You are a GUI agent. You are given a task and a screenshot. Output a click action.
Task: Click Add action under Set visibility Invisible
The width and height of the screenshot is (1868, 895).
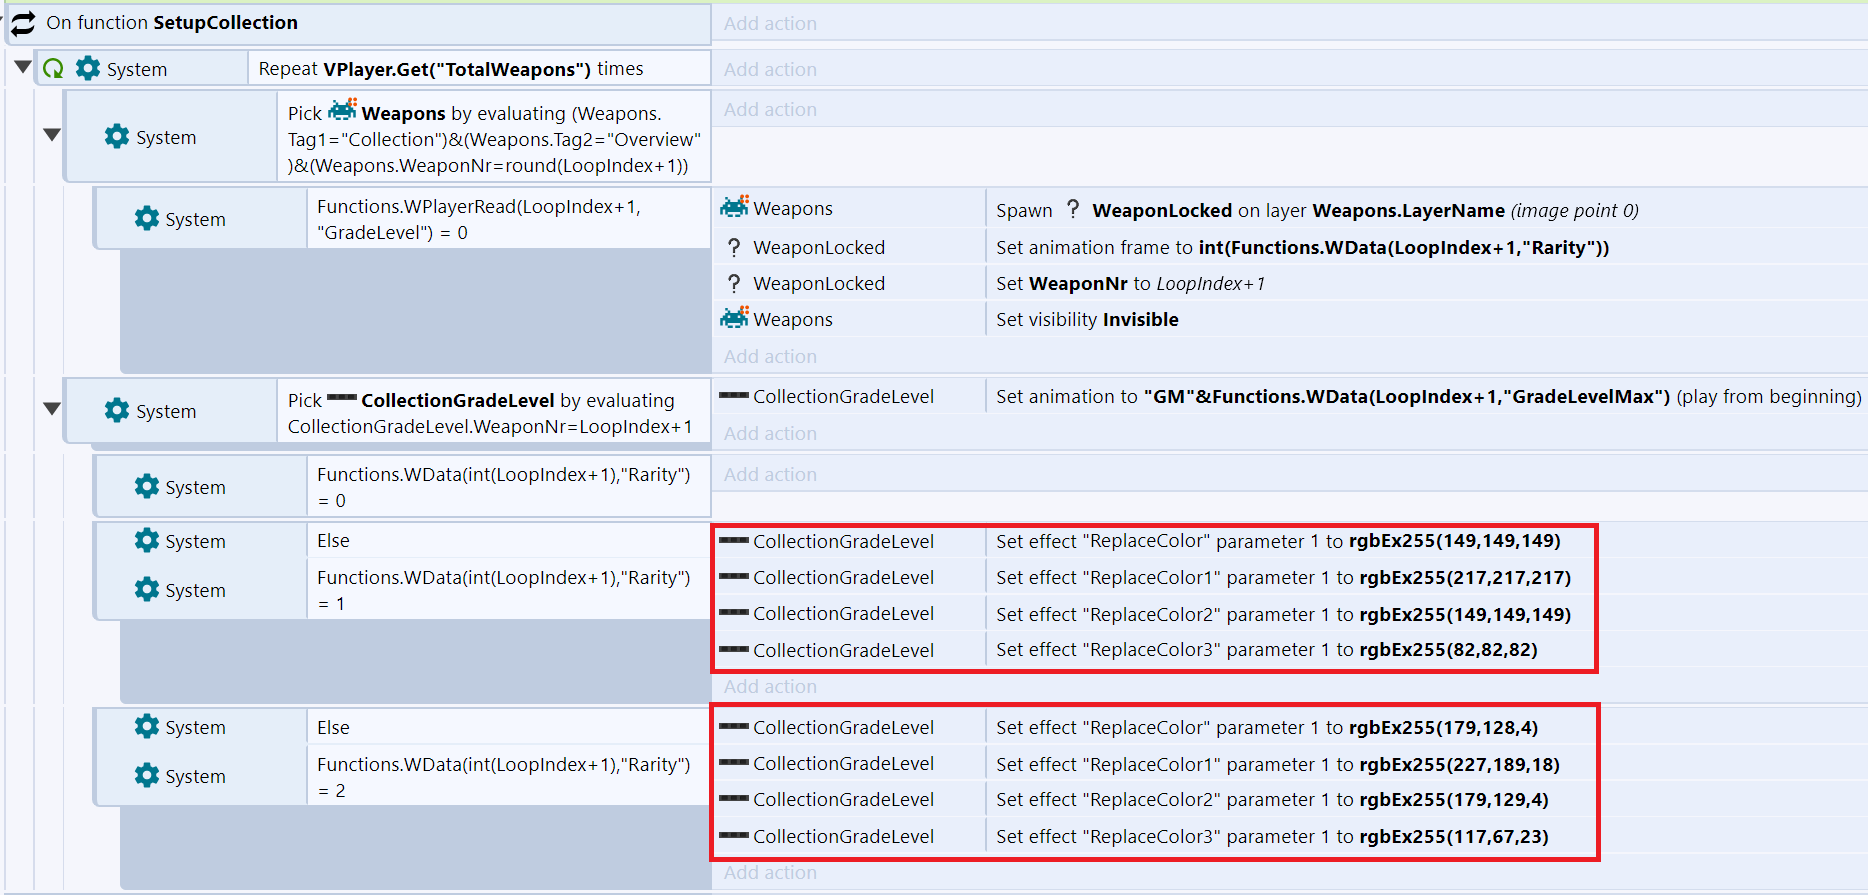770,356
